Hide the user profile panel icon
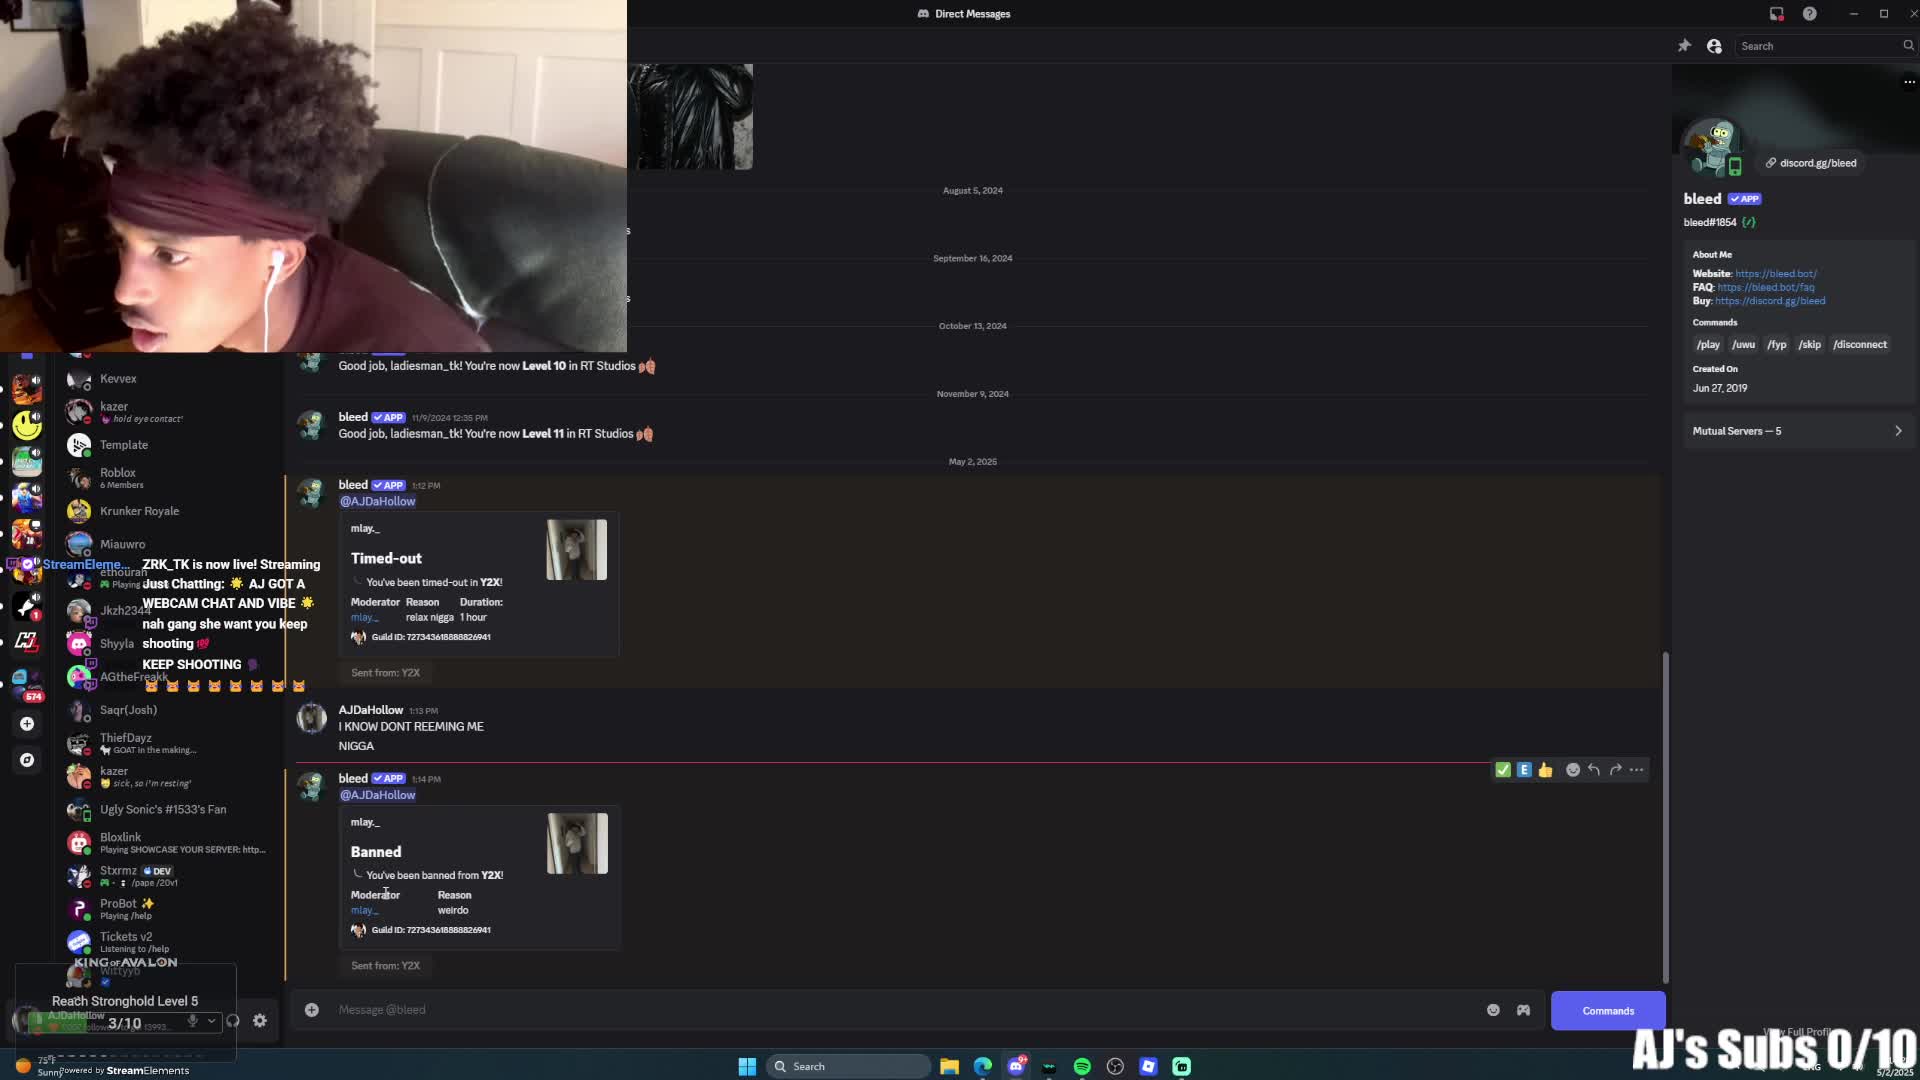 point(1714,46)
